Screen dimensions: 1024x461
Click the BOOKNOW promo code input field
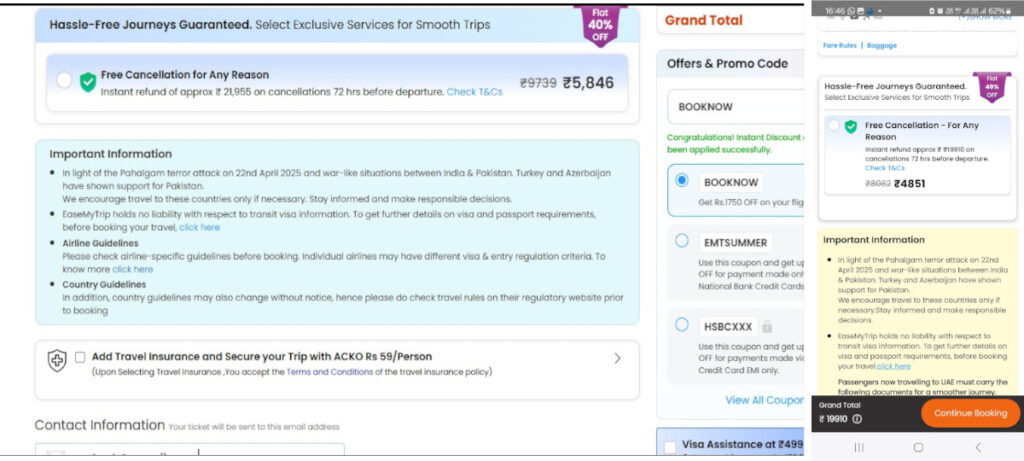(x=735, y=106)
